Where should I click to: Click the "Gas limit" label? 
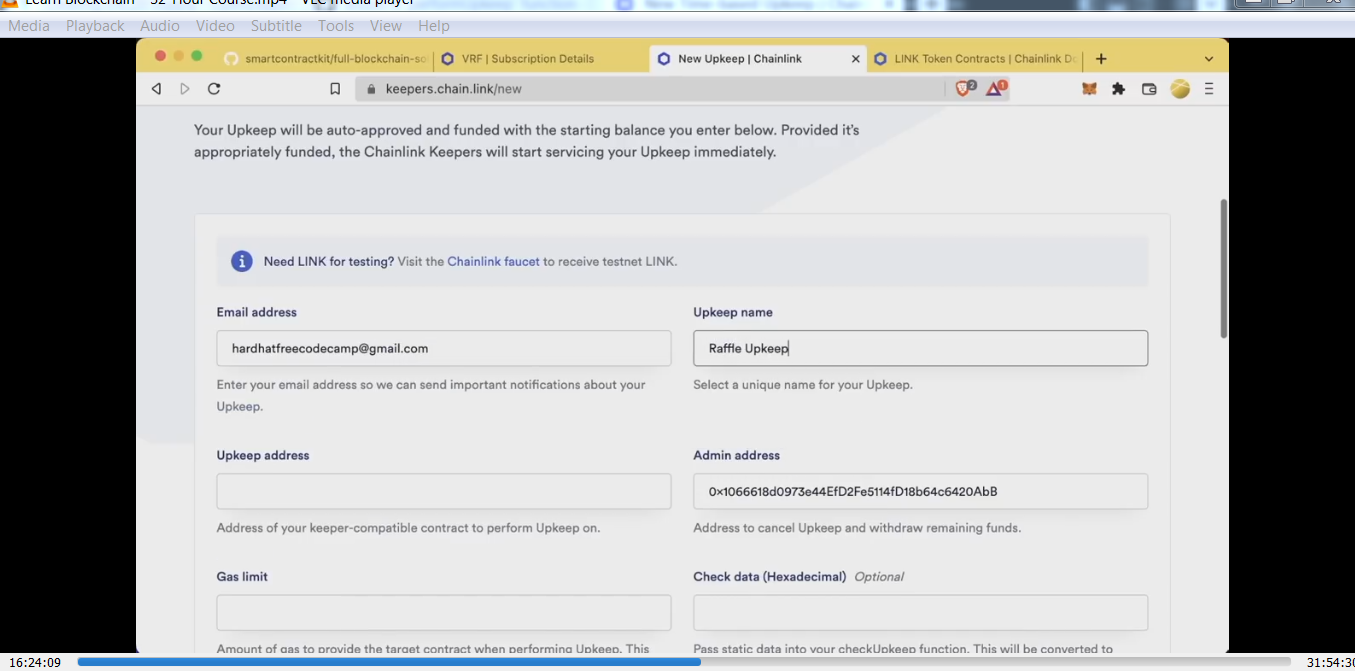(242, 576)
